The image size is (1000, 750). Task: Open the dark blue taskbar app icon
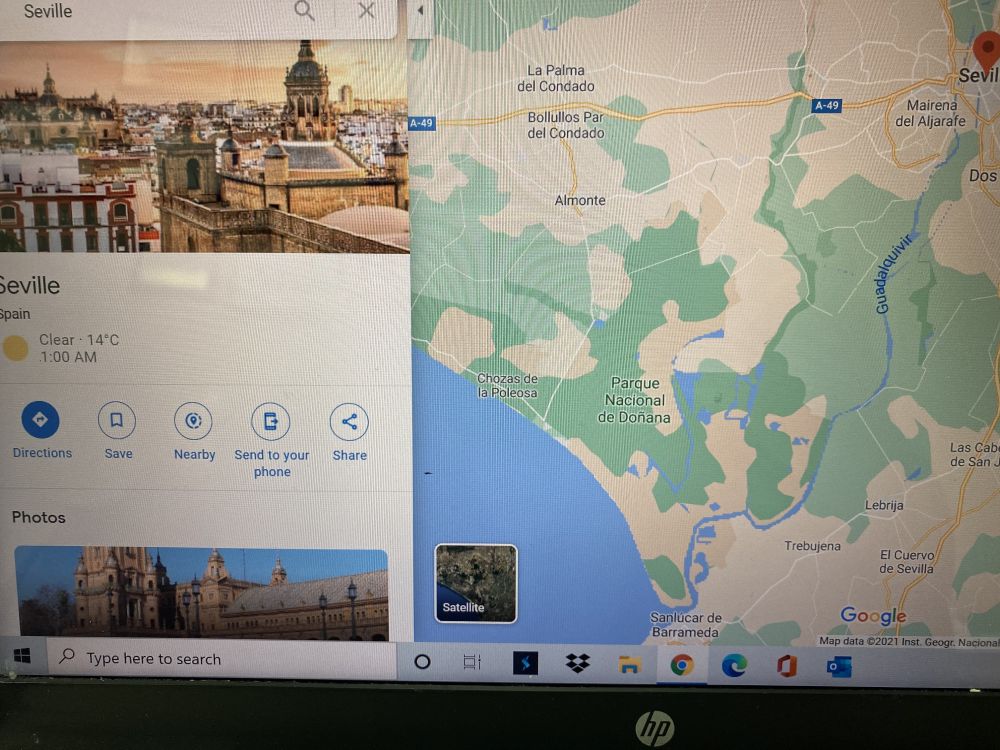pos(526,663)
